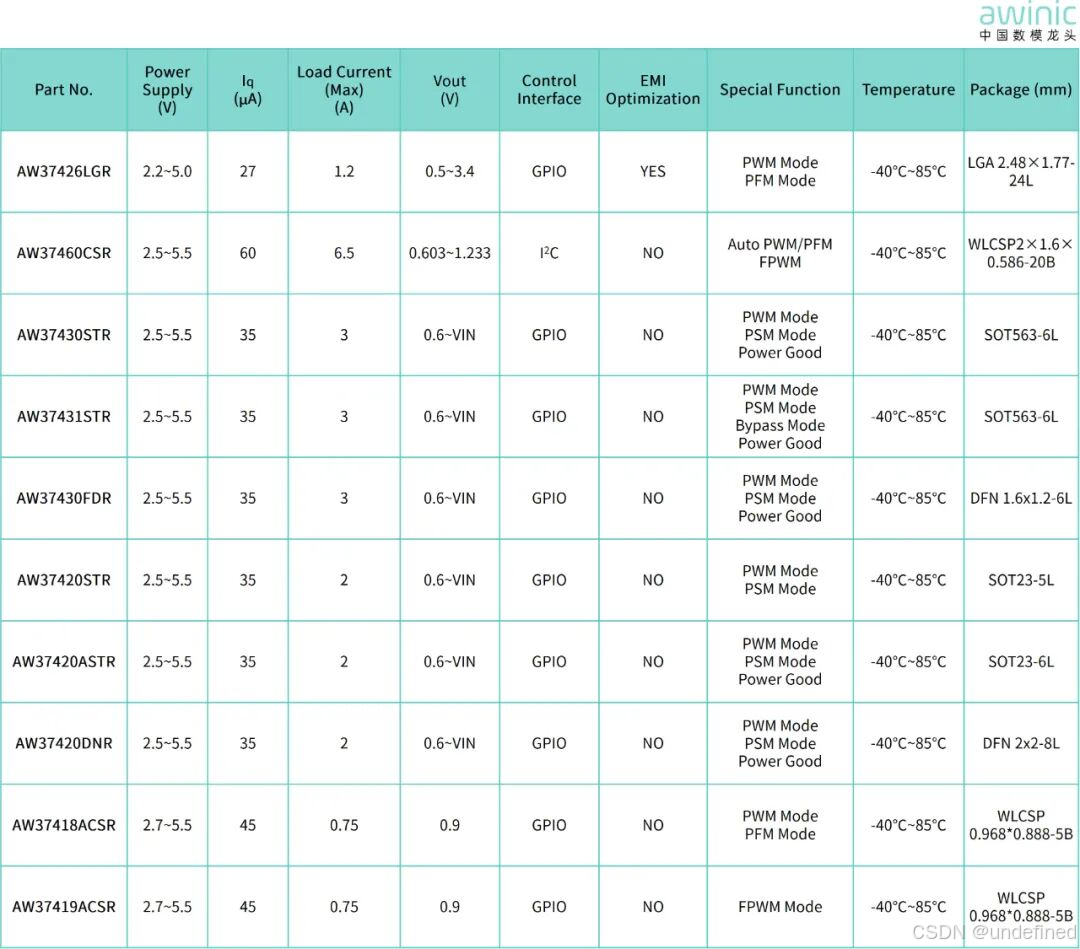1080x949 pixels.
Task: Click the load current value '1.2'
Action: point(344,171)
